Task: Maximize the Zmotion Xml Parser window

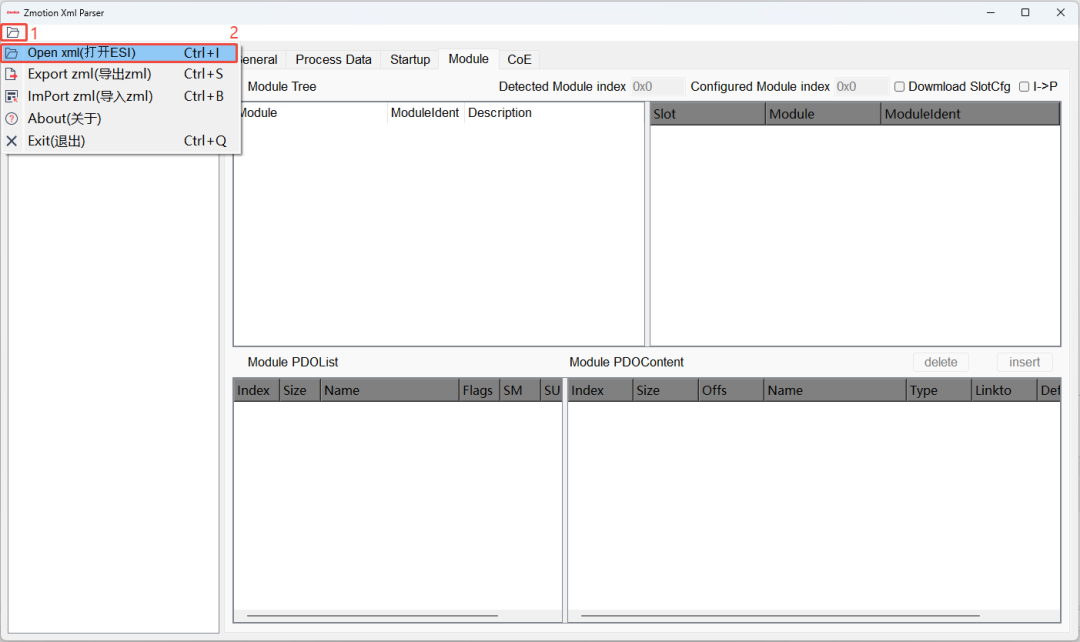Action: (1025, 12)
